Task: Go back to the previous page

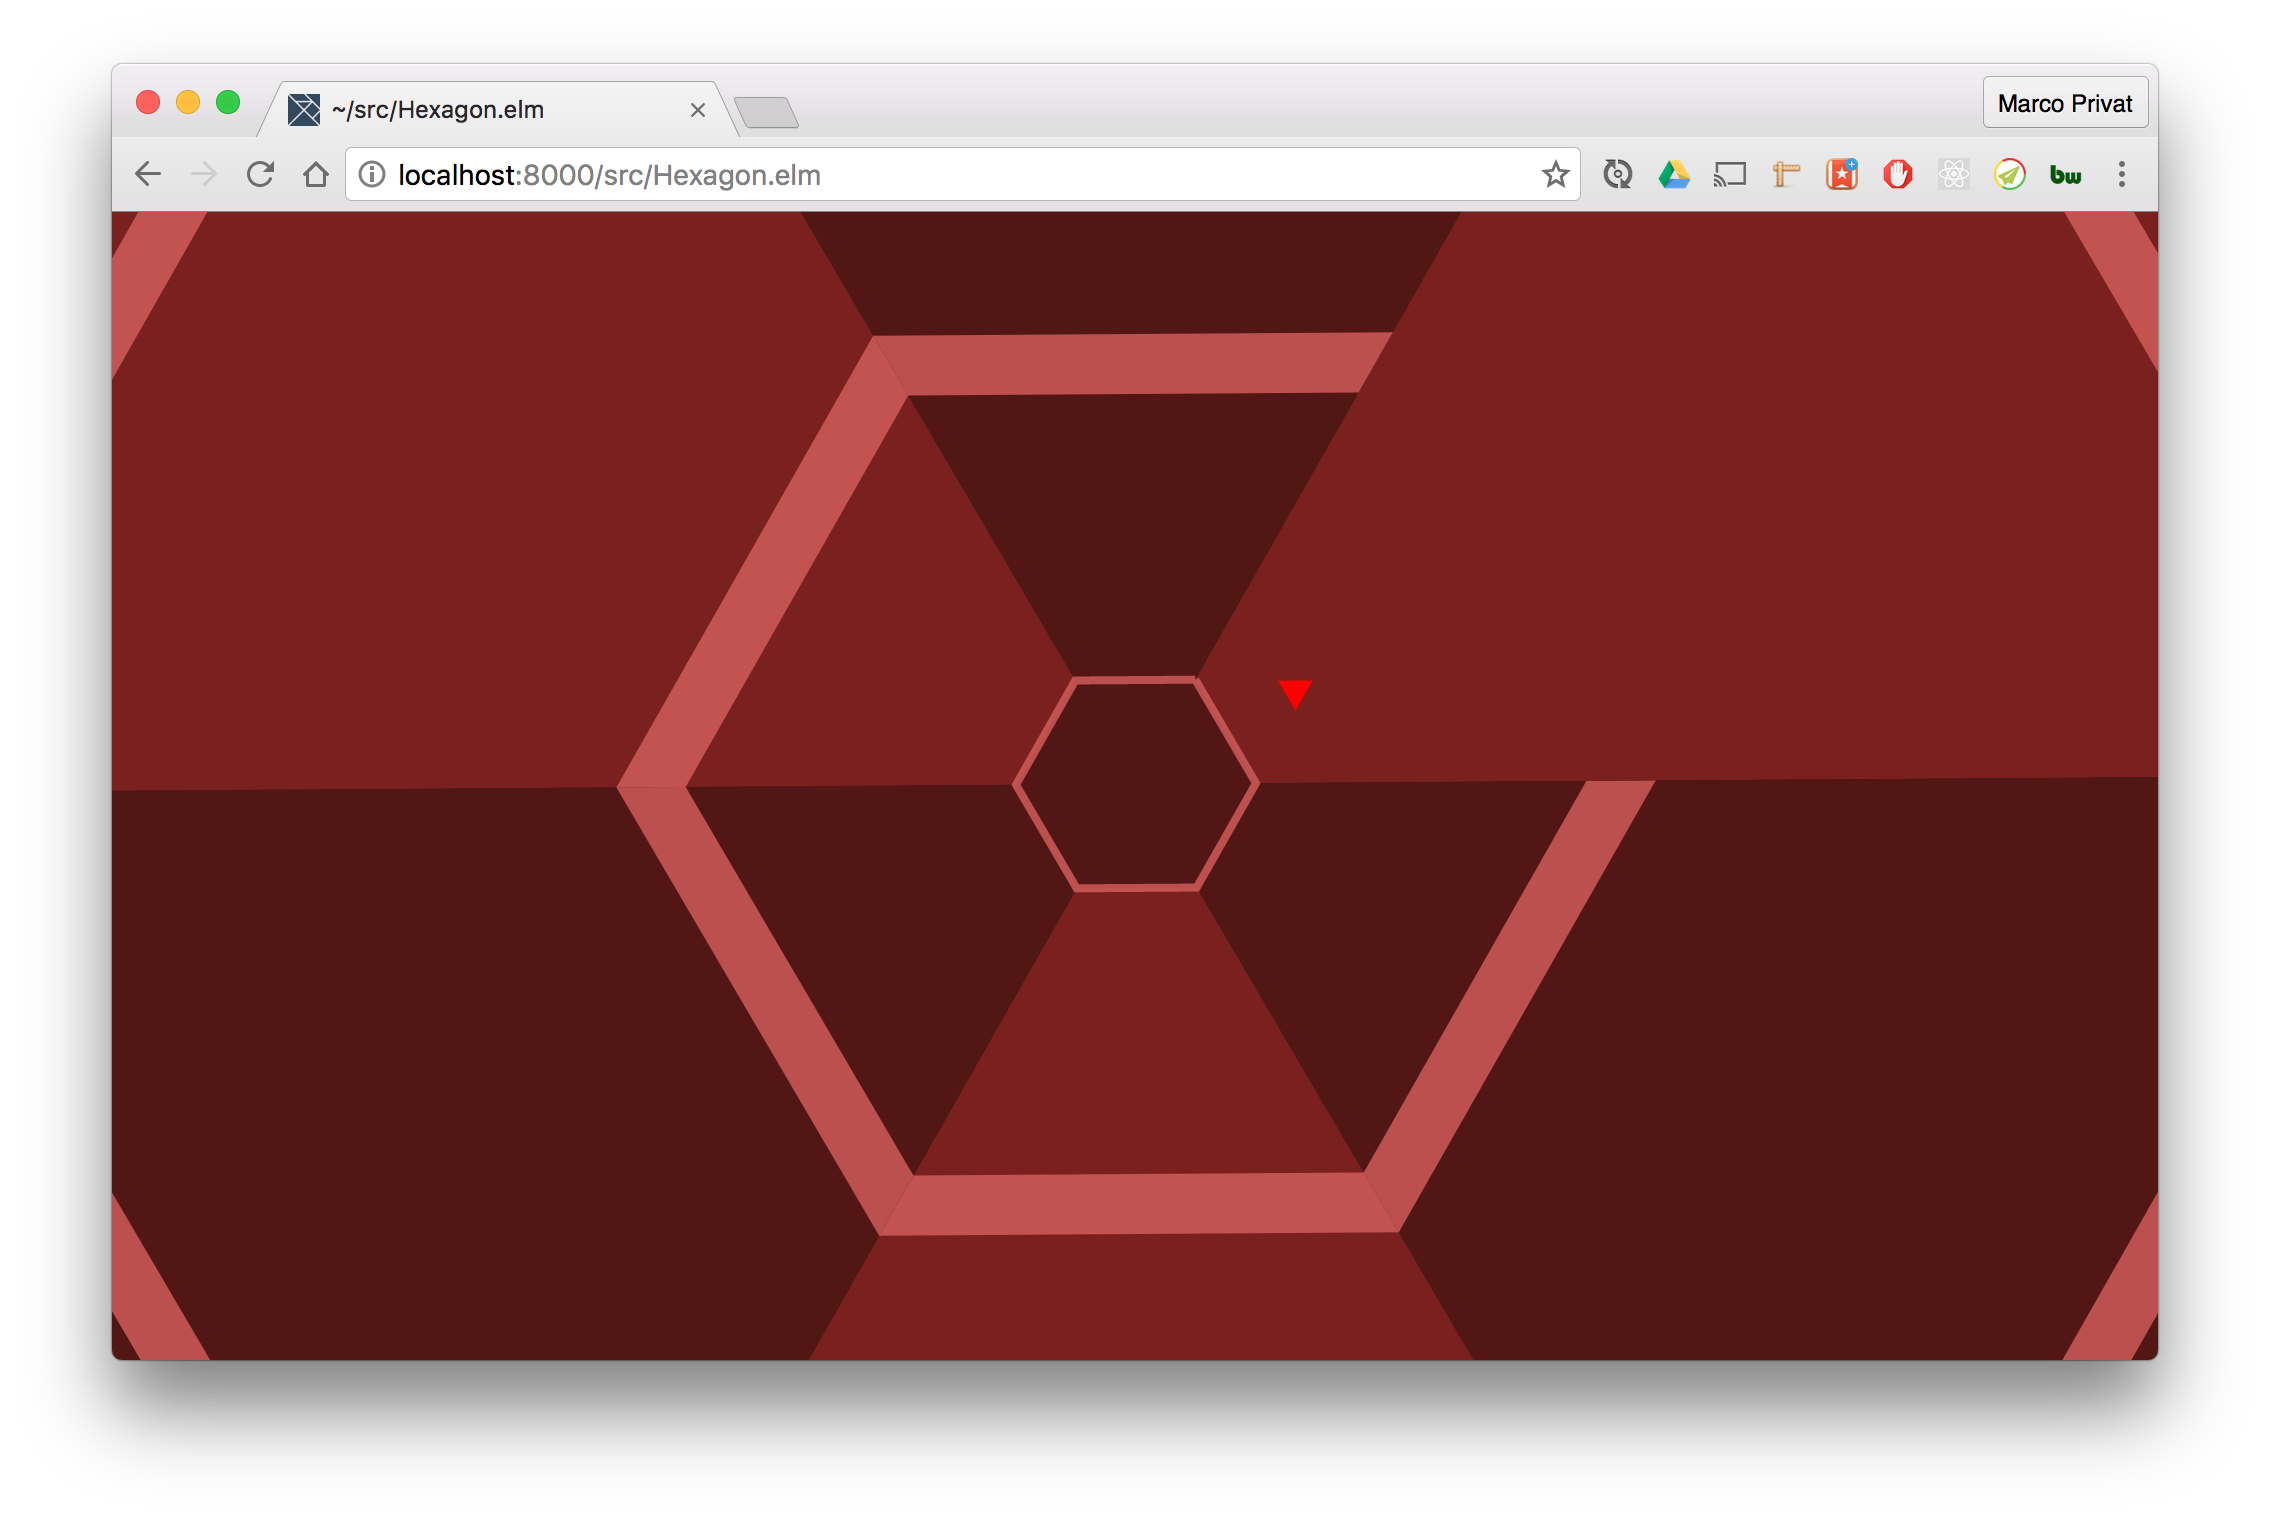Action: (148, 174)
